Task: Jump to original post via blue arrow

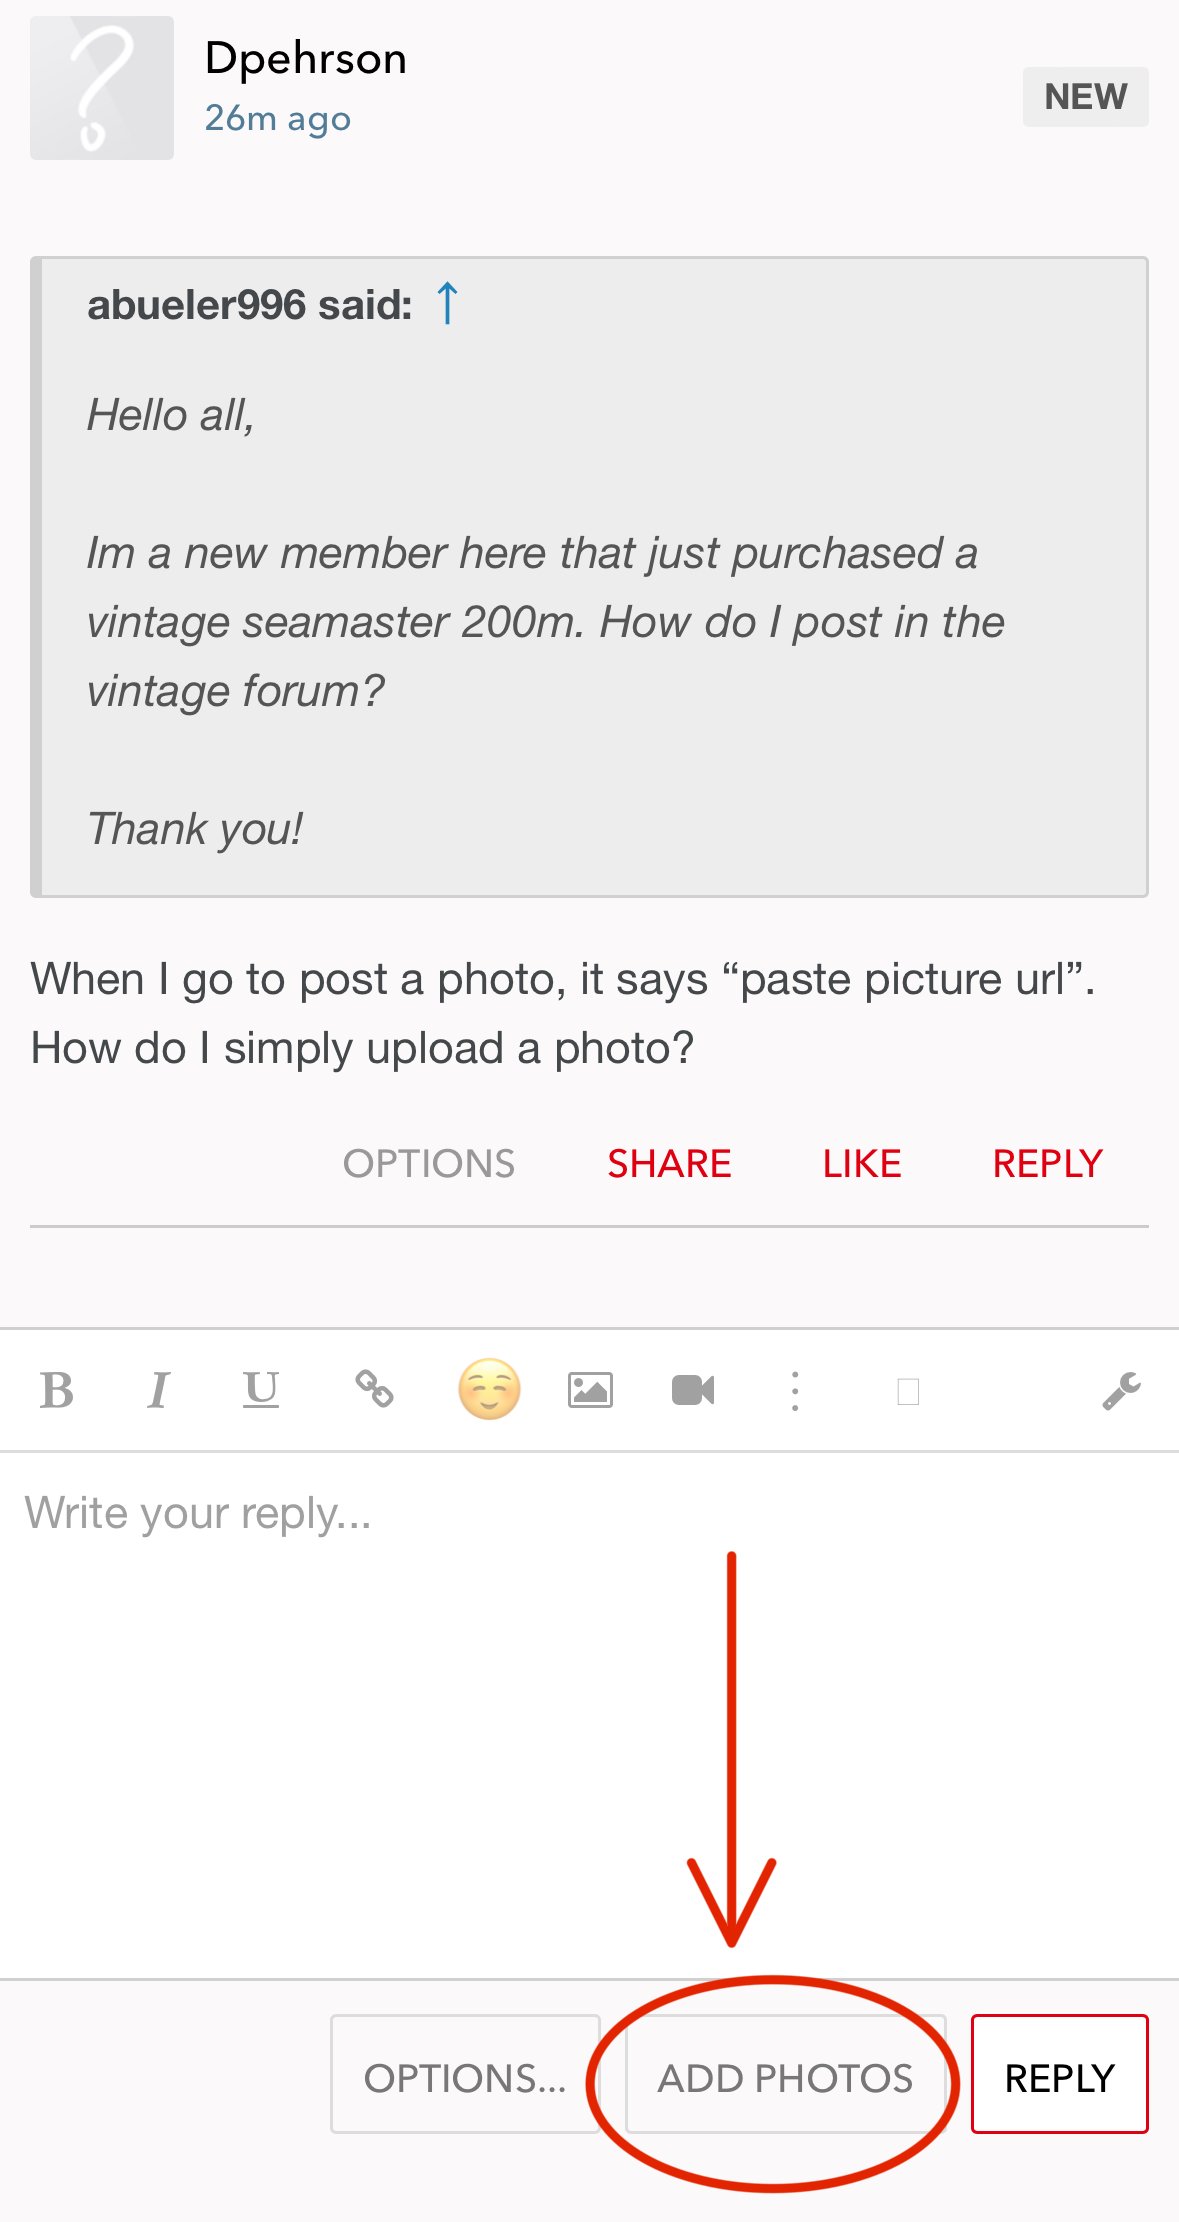Action: point(447,303)
